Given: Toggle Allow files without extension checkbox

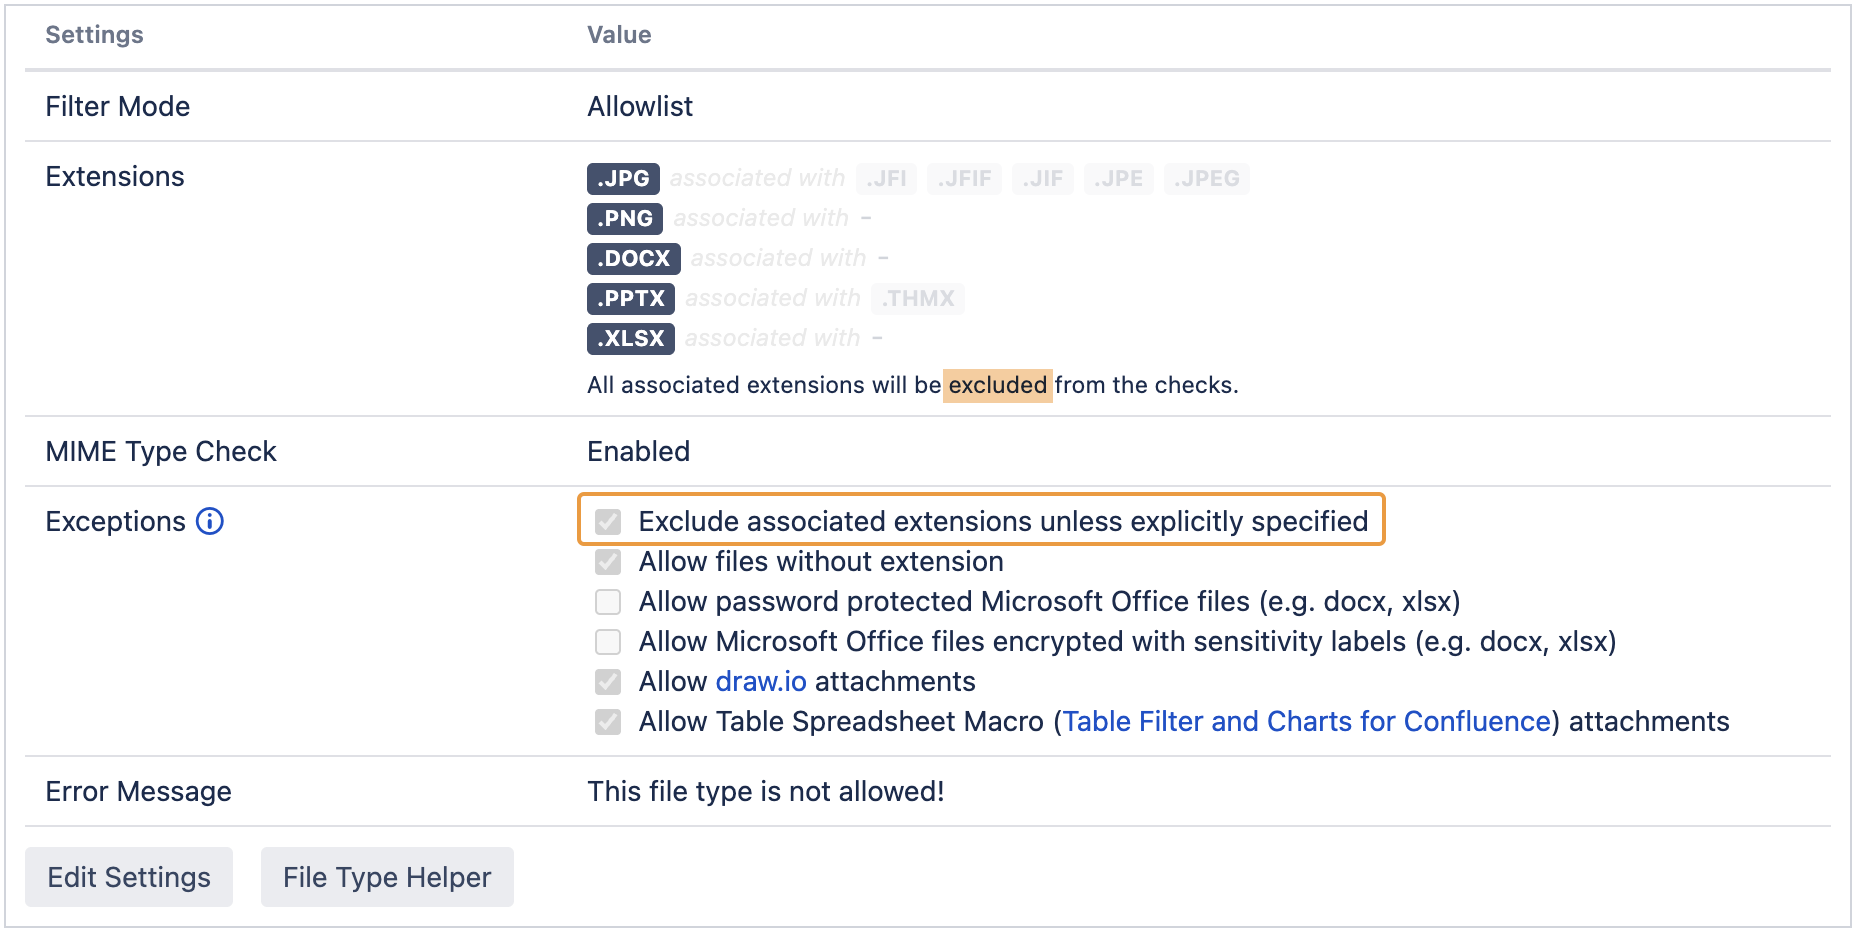Looking at the screenshot, I should (x=608, y=561).
